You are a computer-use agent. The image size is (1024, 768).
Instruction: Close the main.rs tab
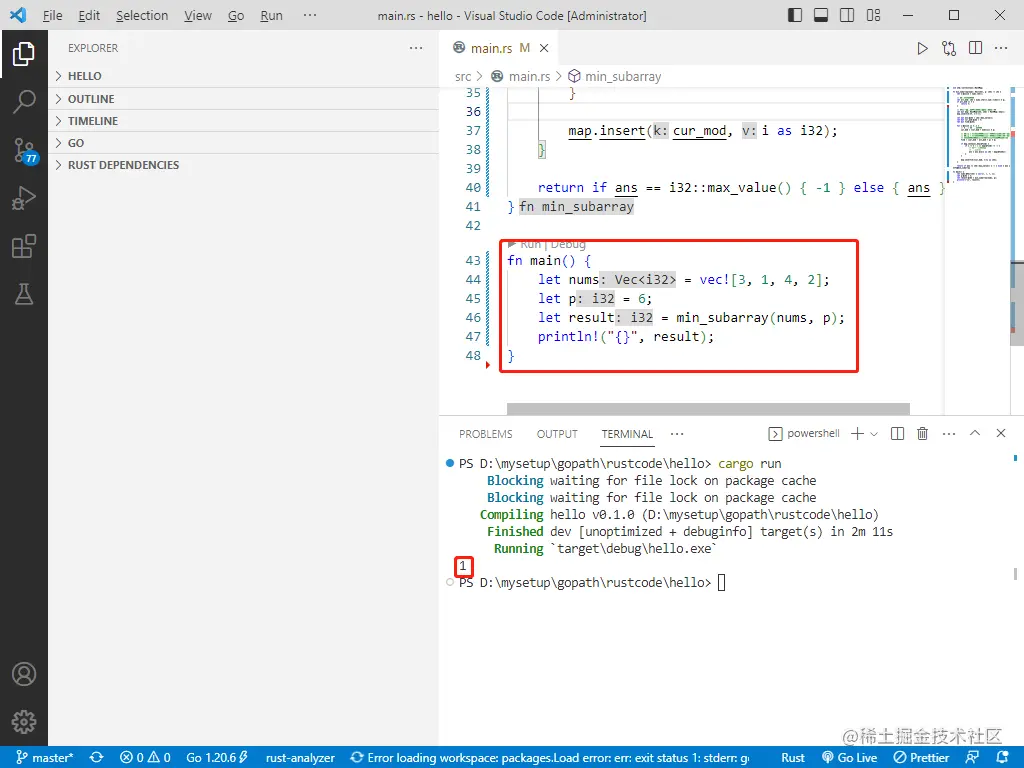(544, 48)
